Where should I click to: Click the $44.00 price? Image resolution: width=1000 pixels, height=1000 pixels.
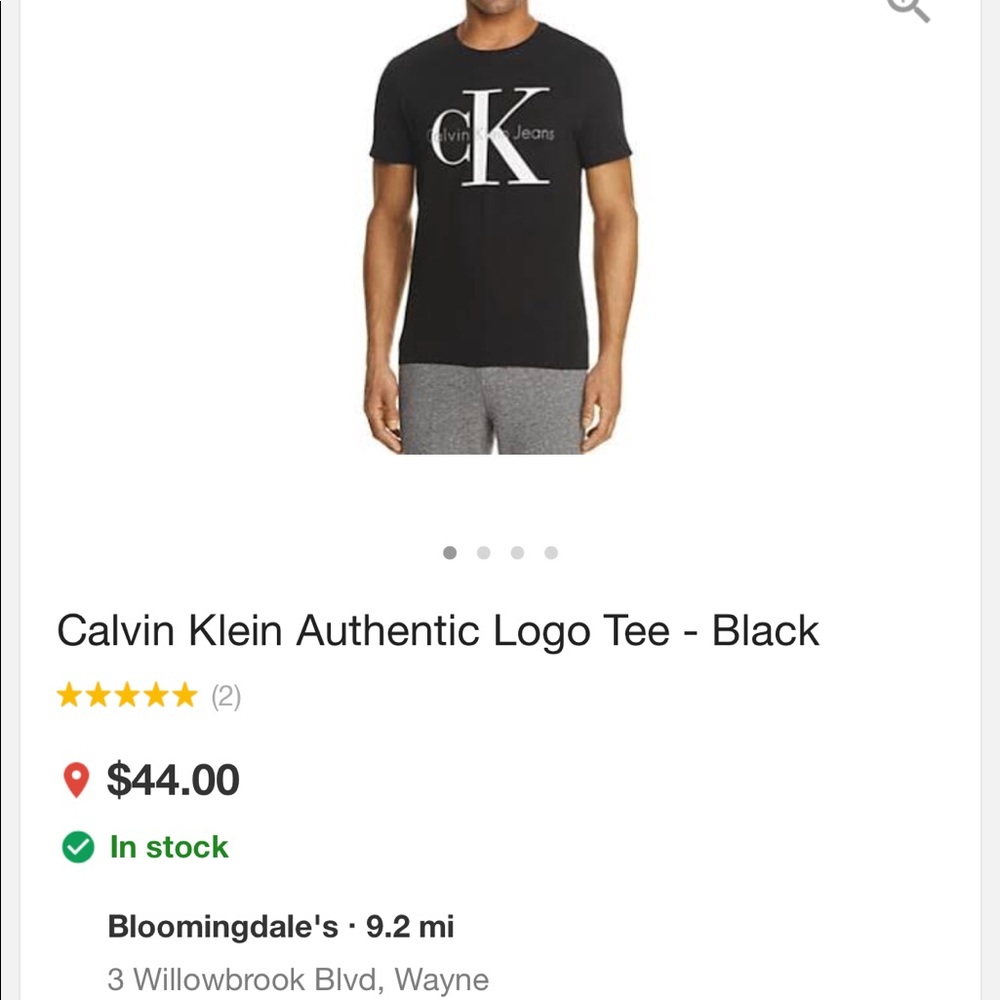pyautogui.click(x=174, y=780)
